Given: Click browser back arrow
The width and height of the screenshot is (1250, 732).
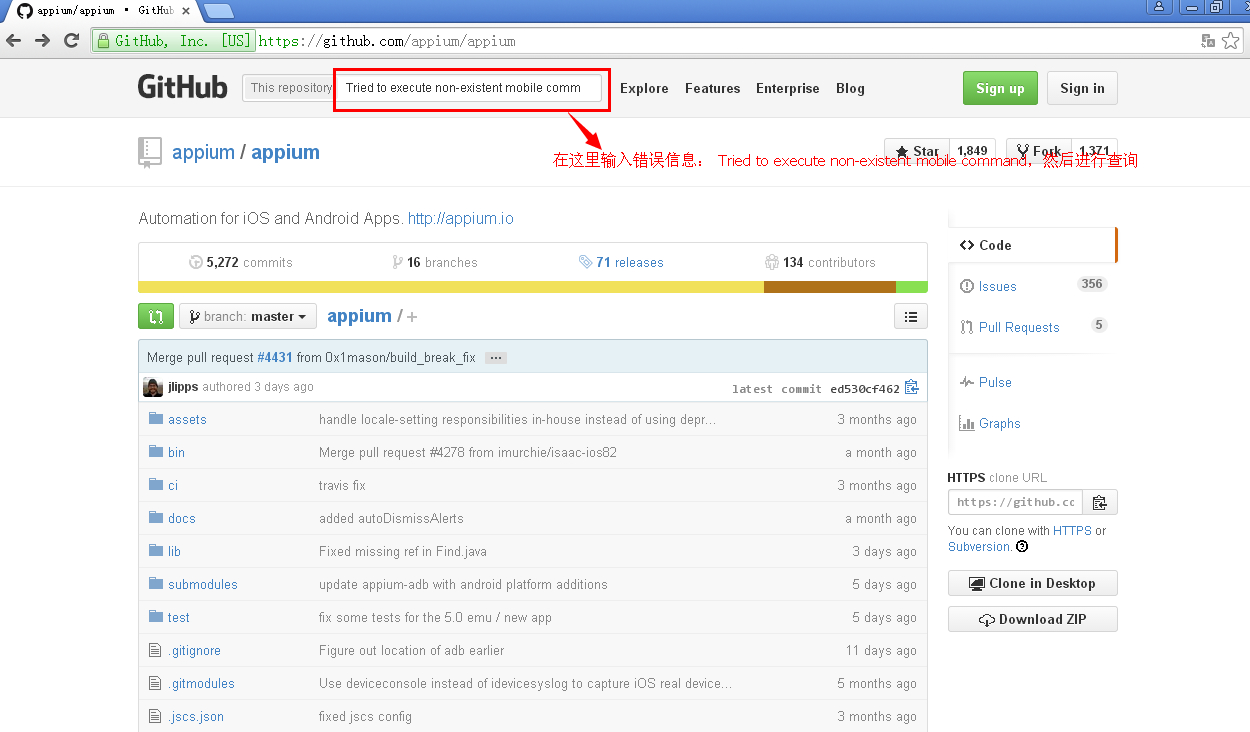Looking at the screenshot, I should [x=13, y=41].
